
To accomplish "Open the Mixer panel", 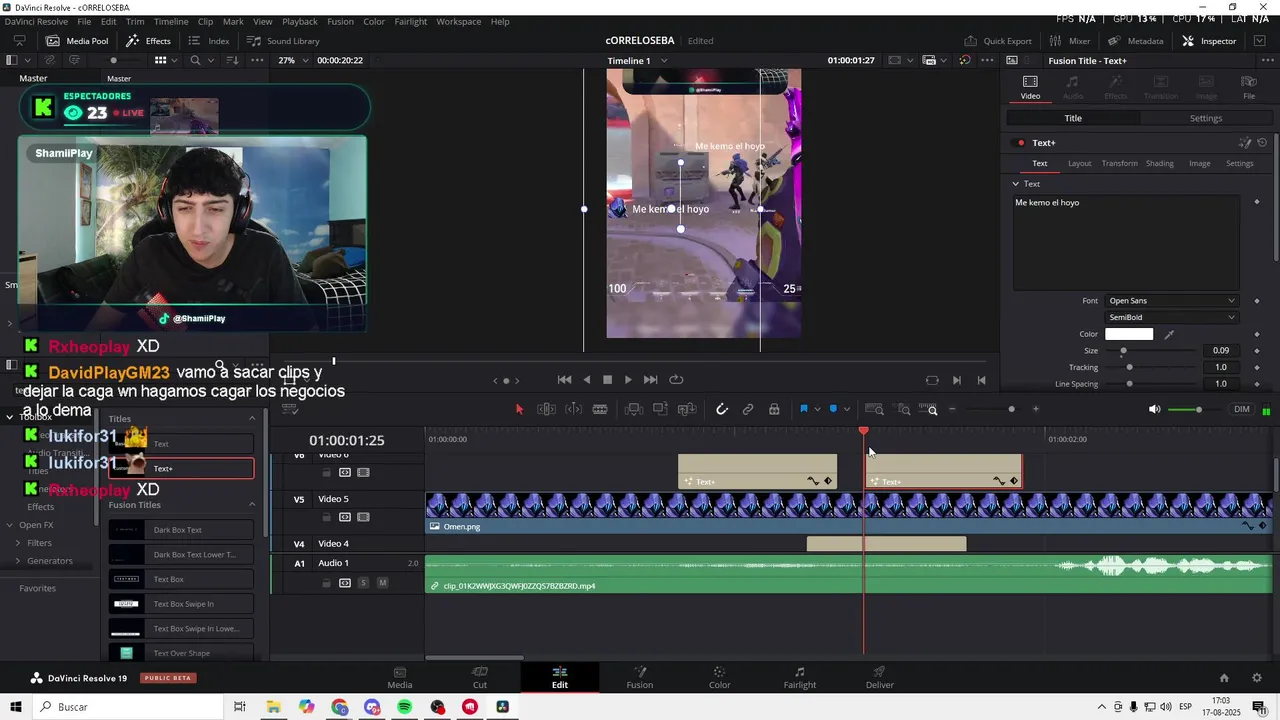I will [x=1070, y=41].
